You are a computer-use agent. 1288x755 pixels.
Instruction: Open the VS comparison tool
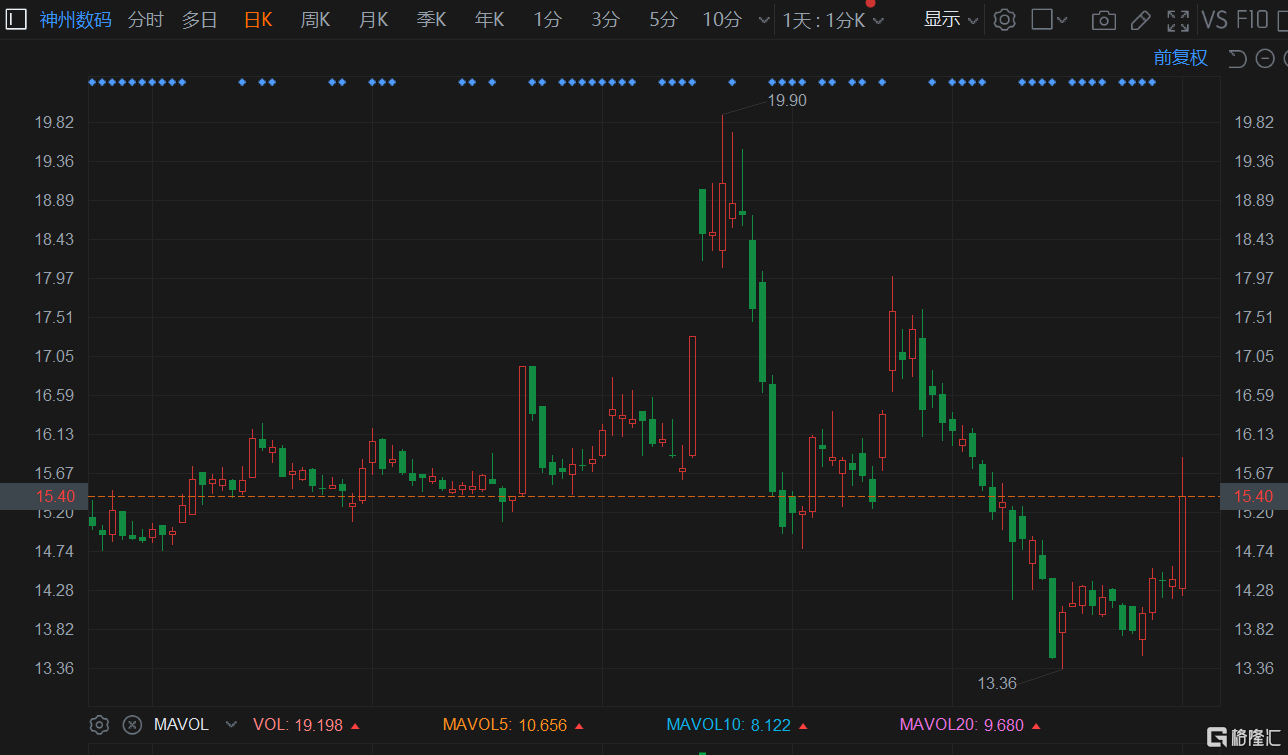pyautogui.click(x=1215, y=19)
